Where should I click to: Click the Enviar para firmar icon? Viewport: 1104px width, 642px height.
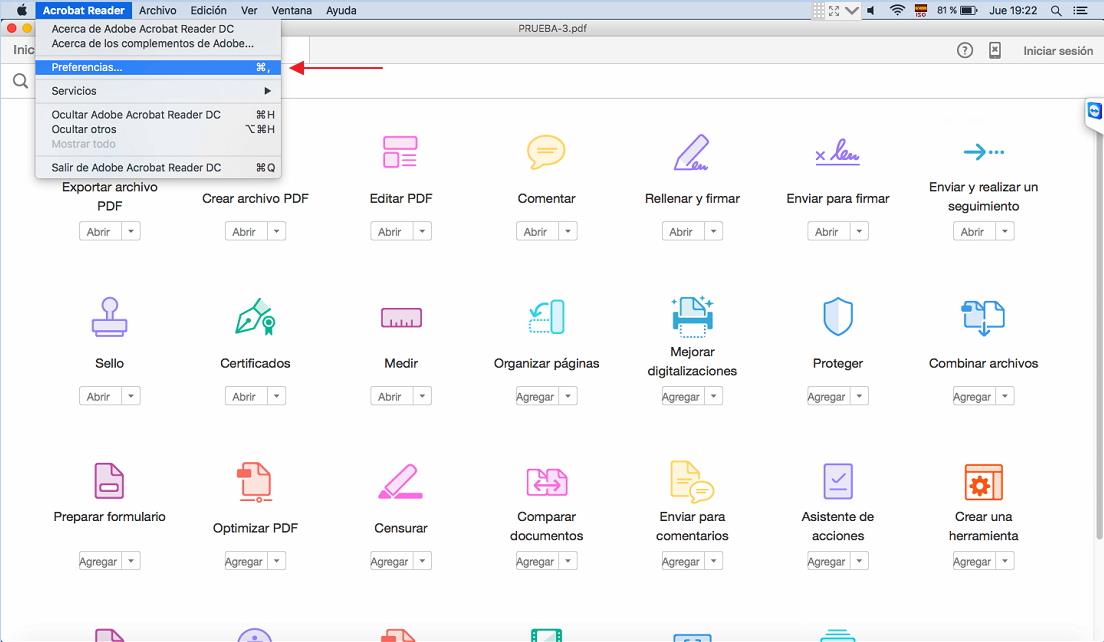[x=837, y=151]
